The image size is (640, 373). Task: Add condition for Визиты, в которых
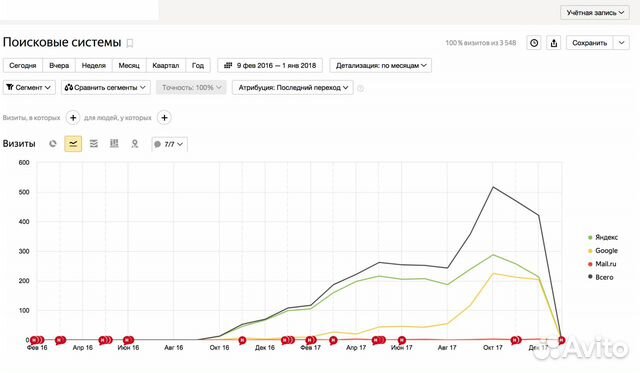[x=73, y=118]
